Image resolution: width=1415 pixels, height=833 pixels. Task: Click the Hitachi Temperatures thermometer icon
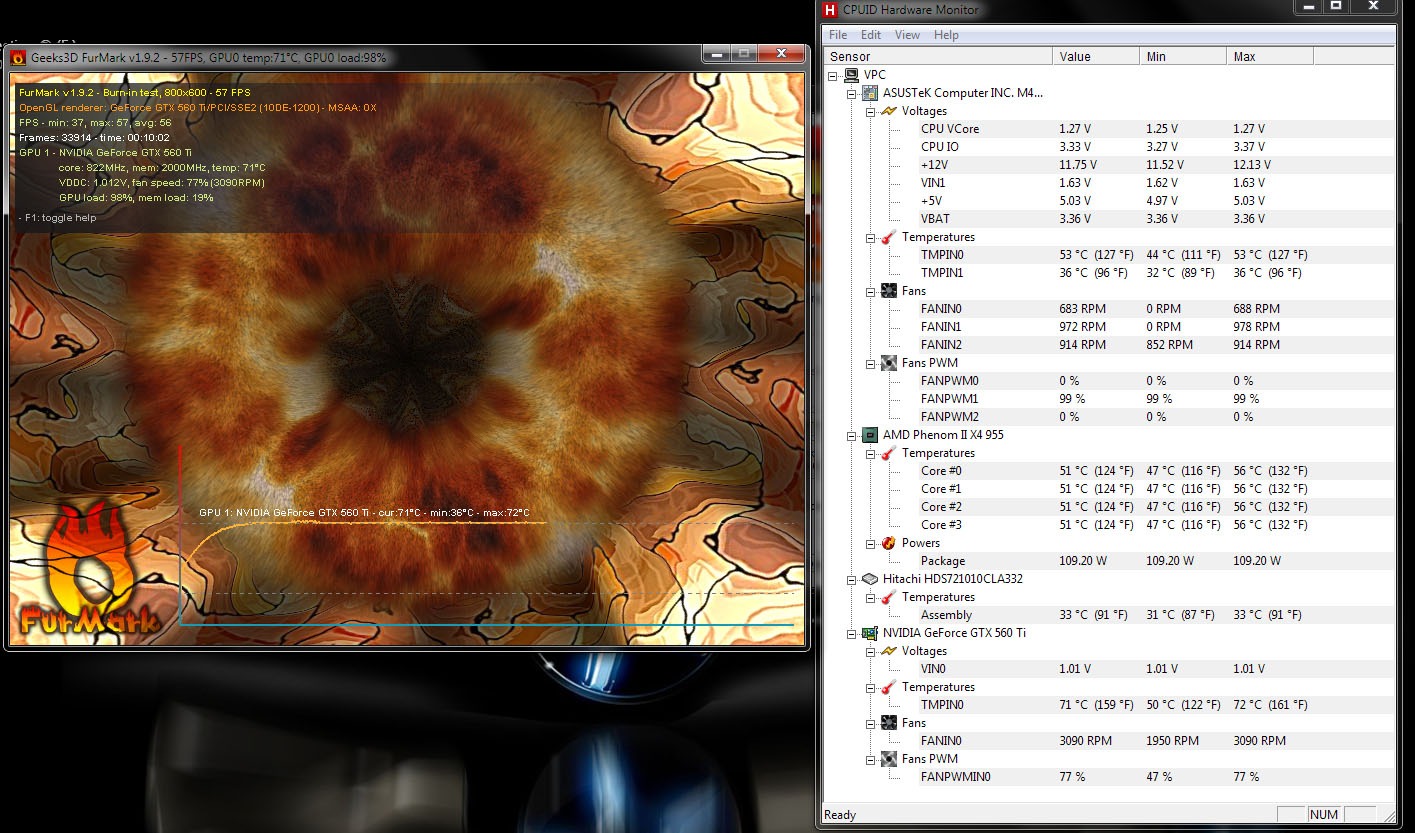pyautogui.click(x=888, y=597)
